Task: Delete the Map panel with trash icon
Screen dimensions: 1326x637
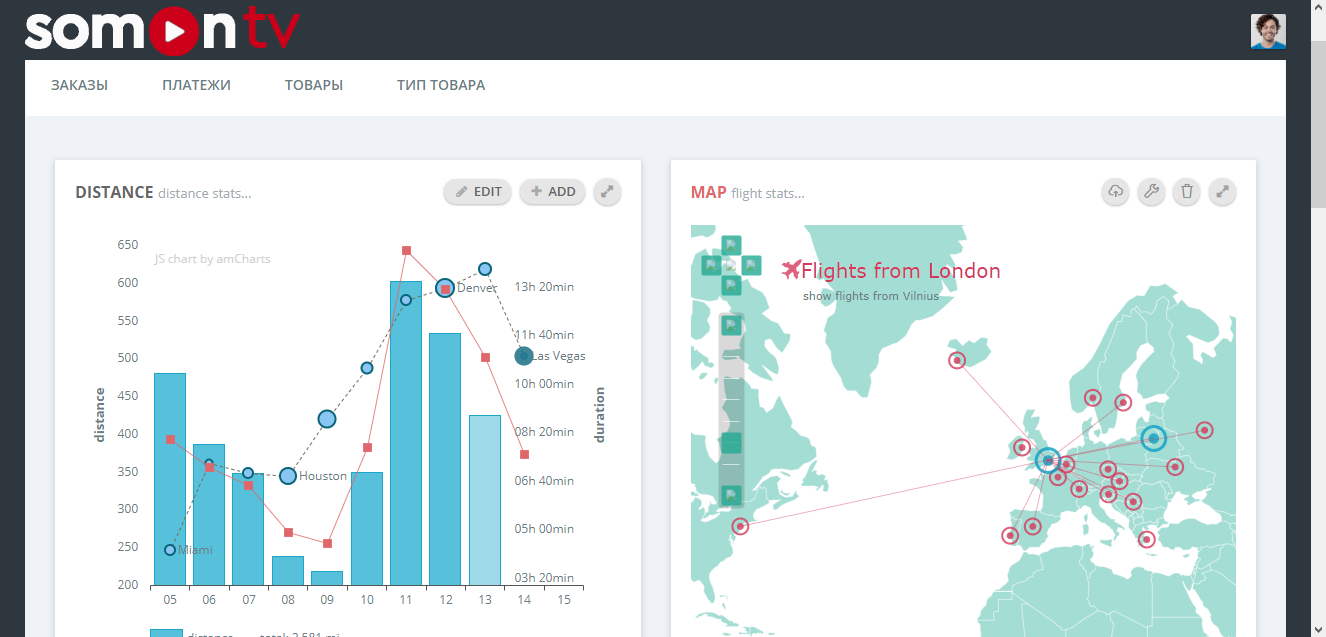Action: tap(1186, 192)
